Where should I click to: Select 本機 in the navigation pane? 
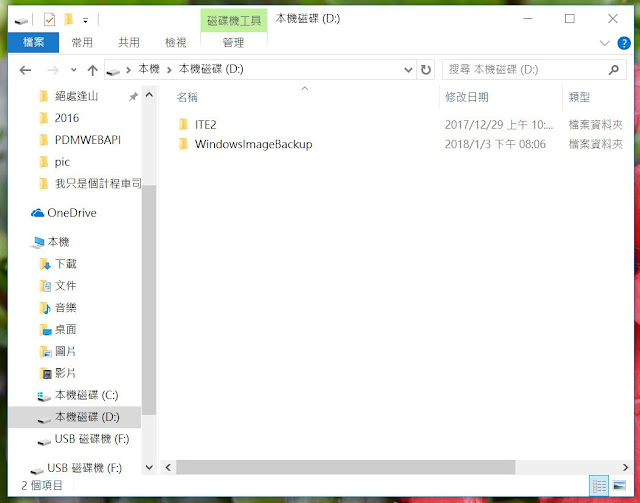pos(58,242)
